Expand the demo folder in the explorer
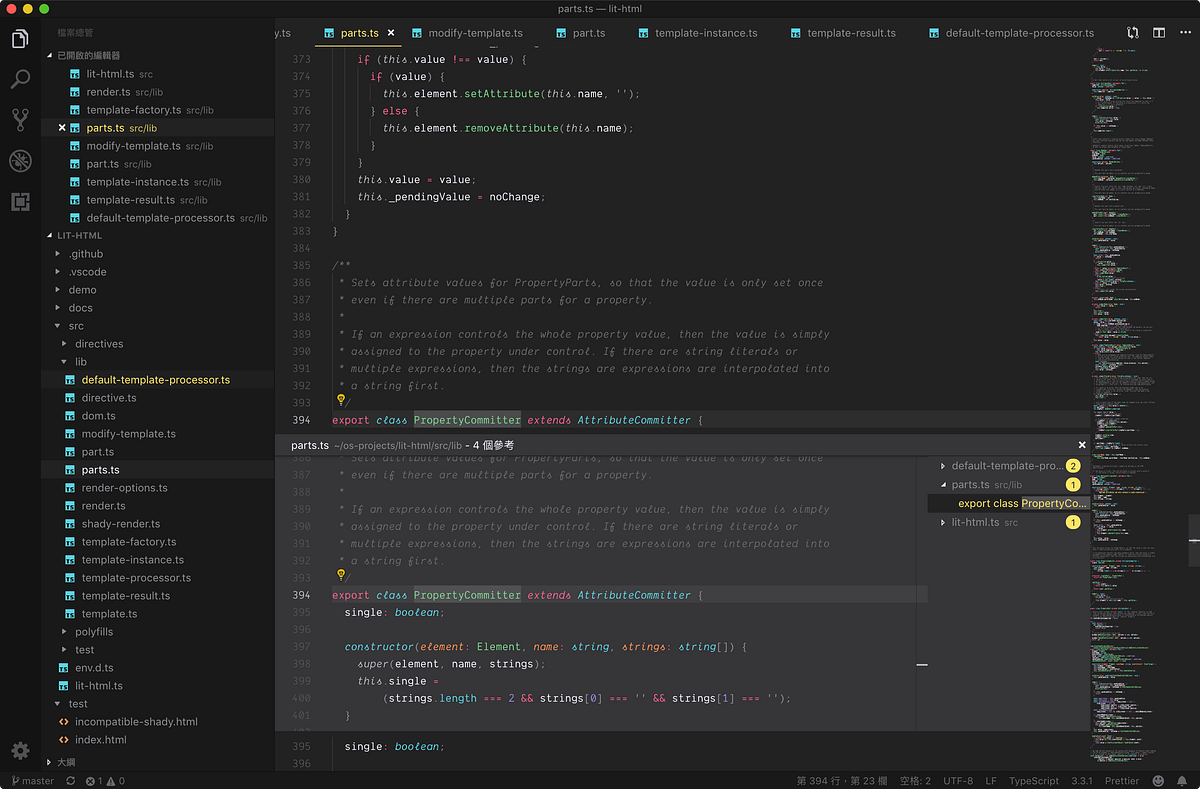 [x=82, y=289]
